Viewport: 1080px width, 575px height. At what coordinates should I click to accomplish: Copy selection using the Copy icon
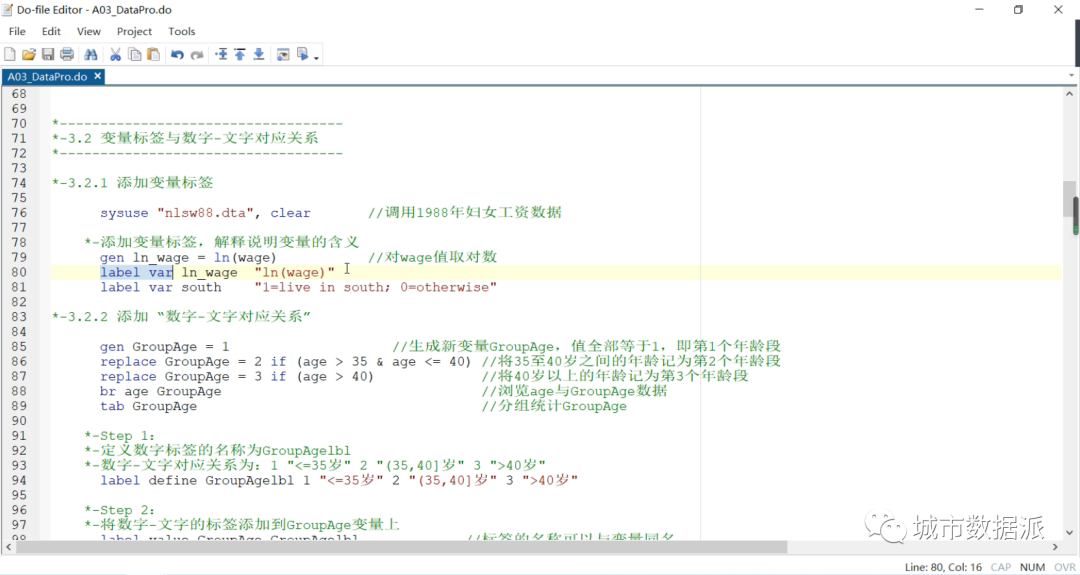[x=134, y=54]
